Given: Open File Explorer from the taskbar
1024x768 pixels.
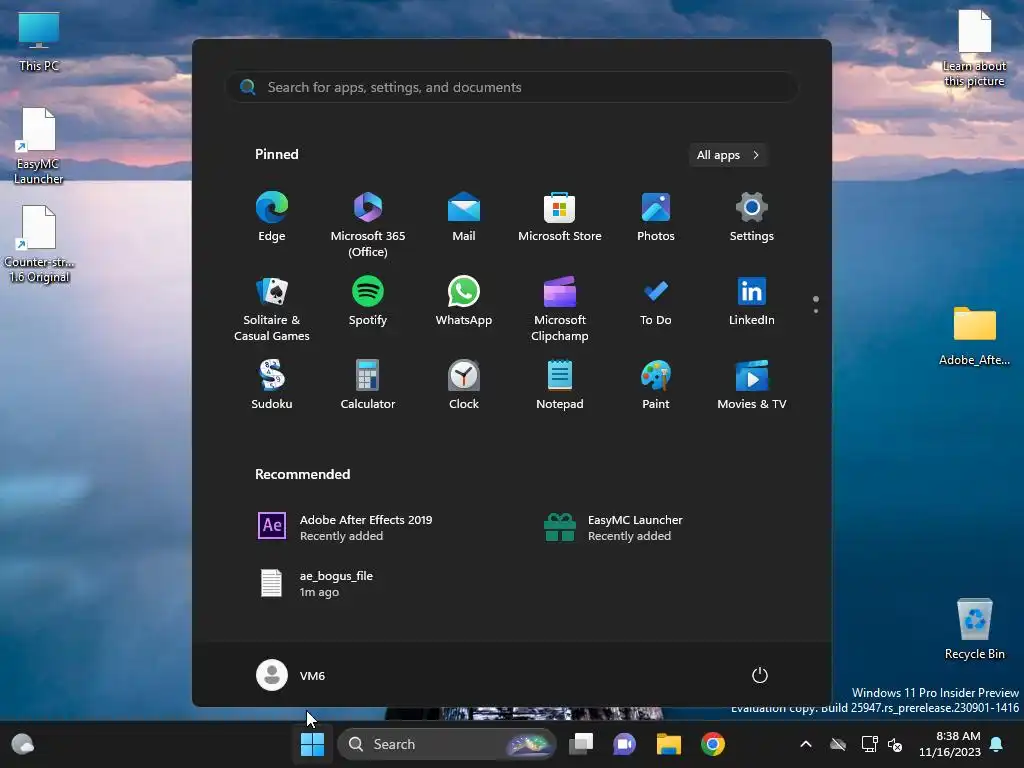Looking at the screenshot, I should [x=669, y=744].
